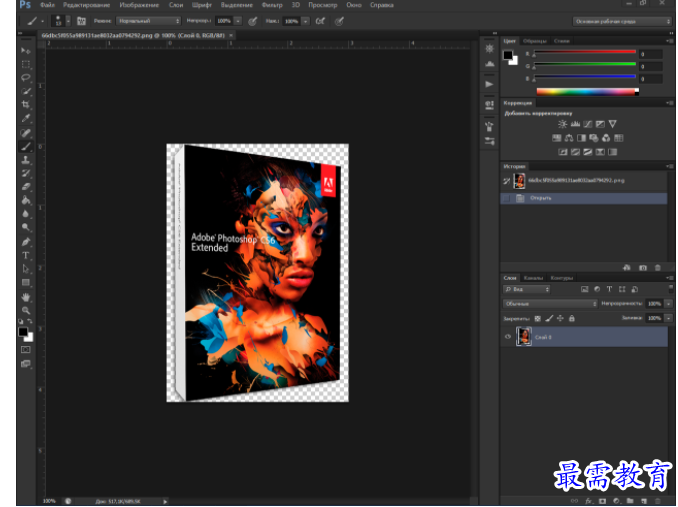Select the Hand tool
The width and height of the screenshot is (678, 507).
(x=26, y=297)
